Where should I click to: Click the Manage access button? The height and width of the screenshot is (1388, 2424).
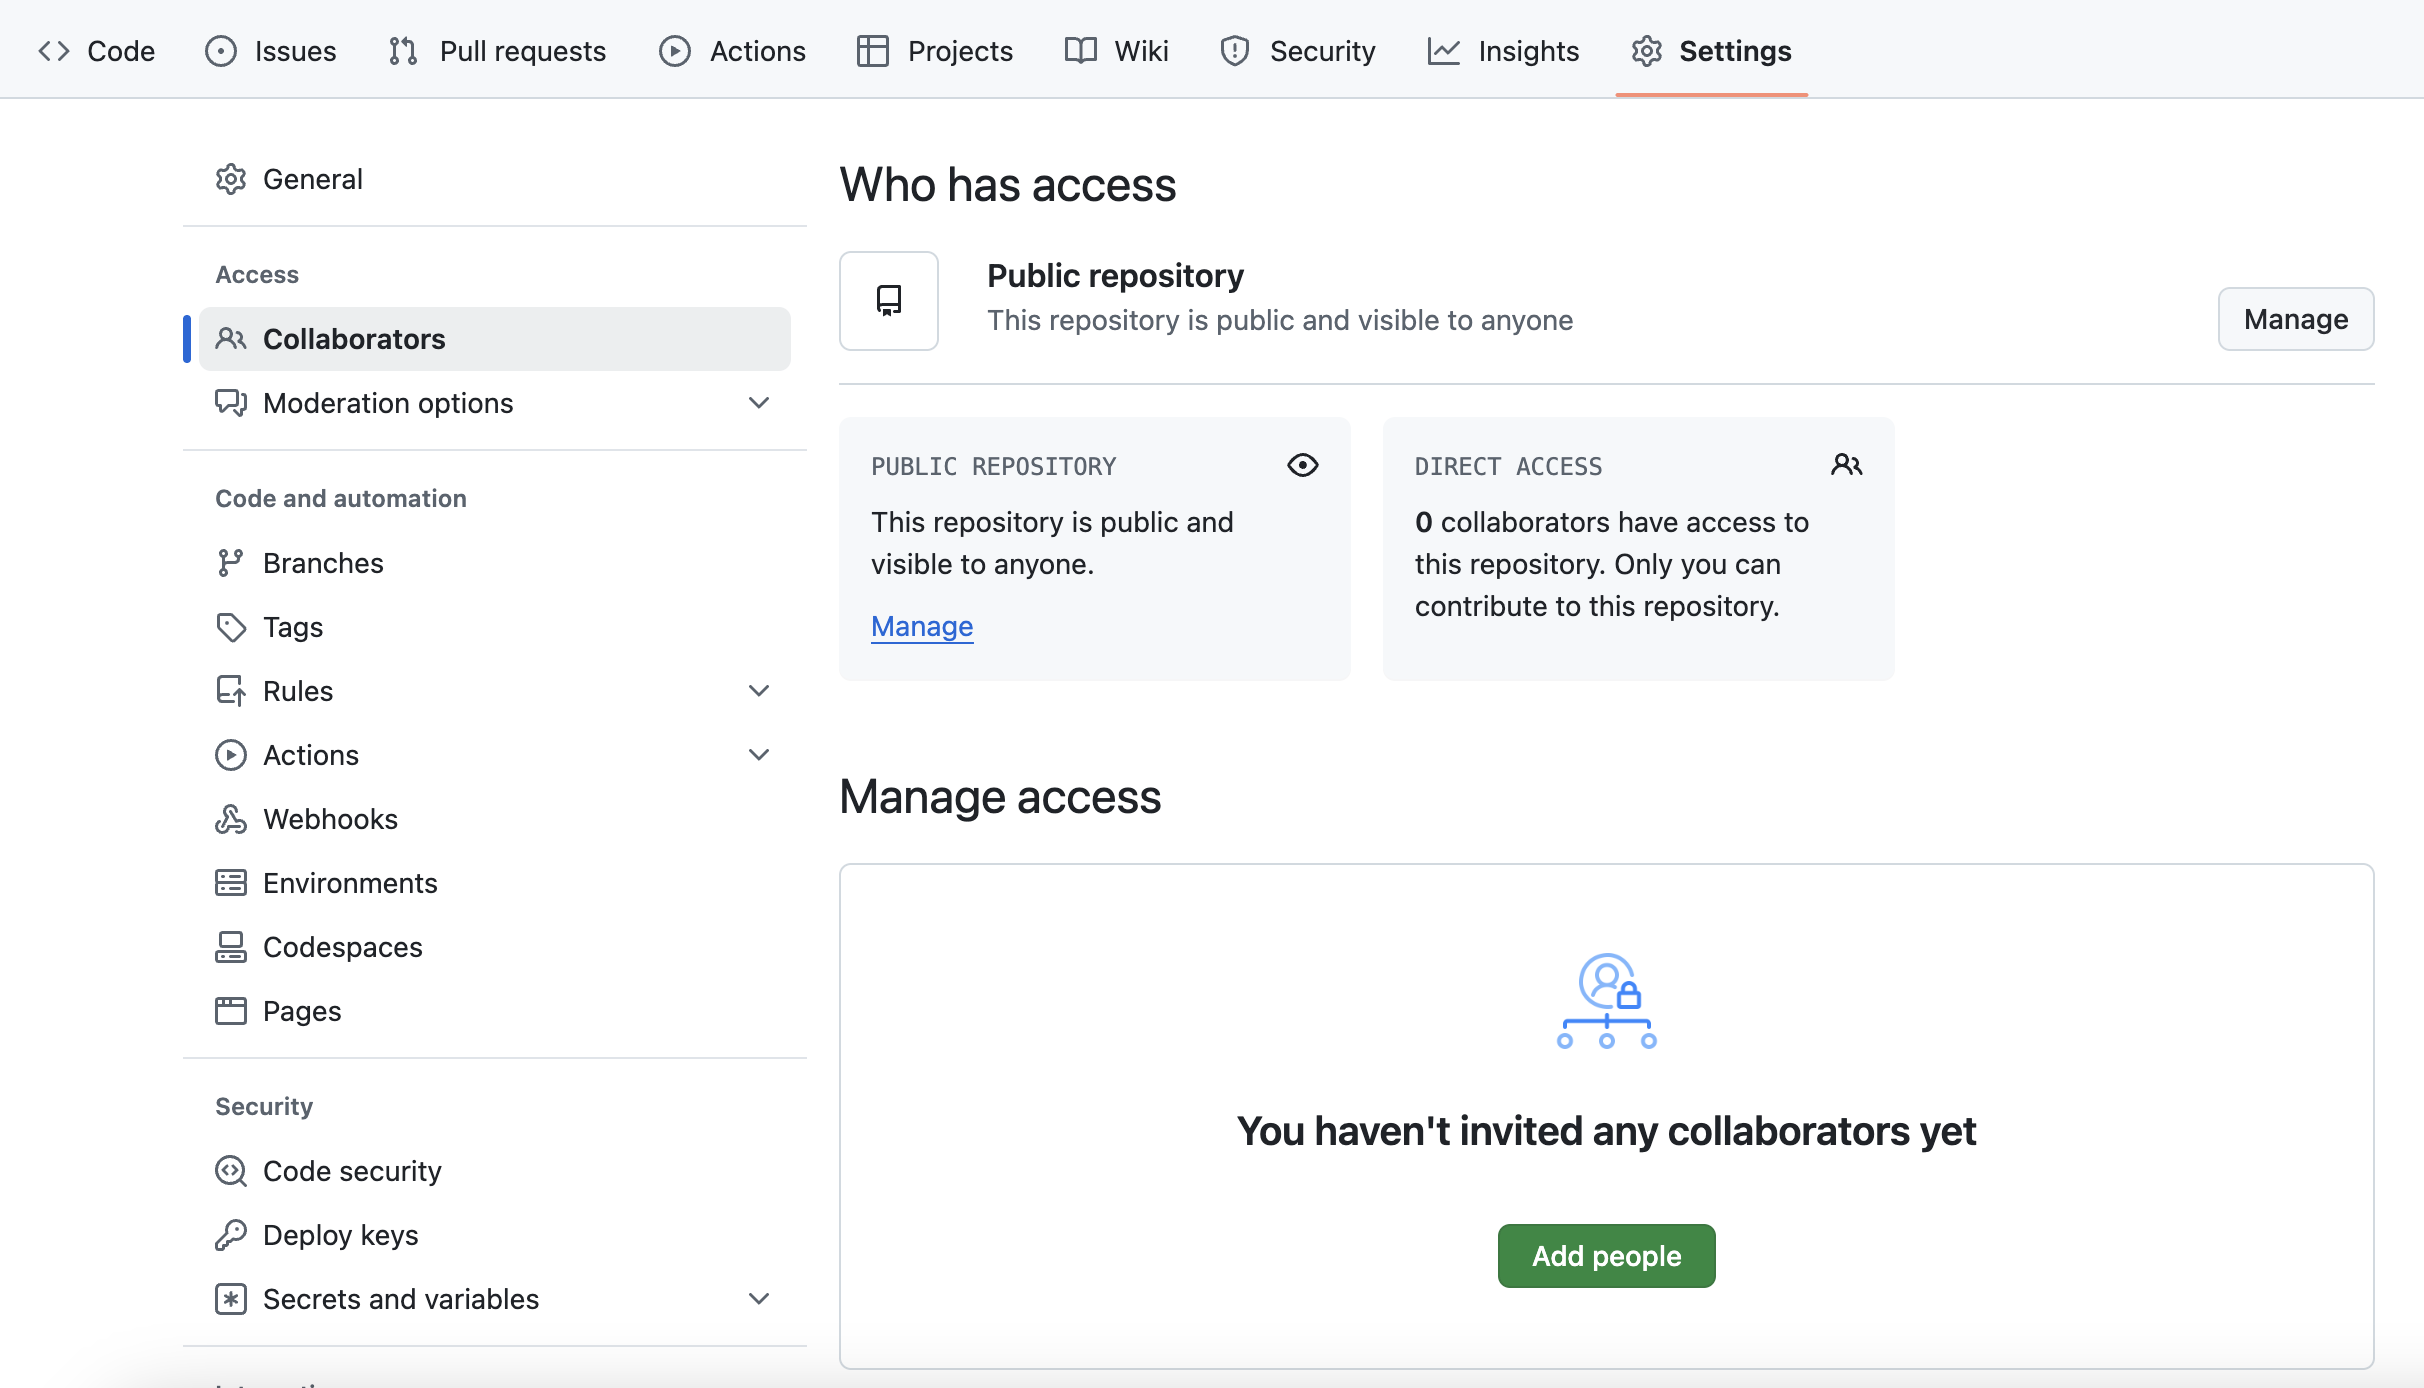pyautogui.click(x=2296, y=316)
